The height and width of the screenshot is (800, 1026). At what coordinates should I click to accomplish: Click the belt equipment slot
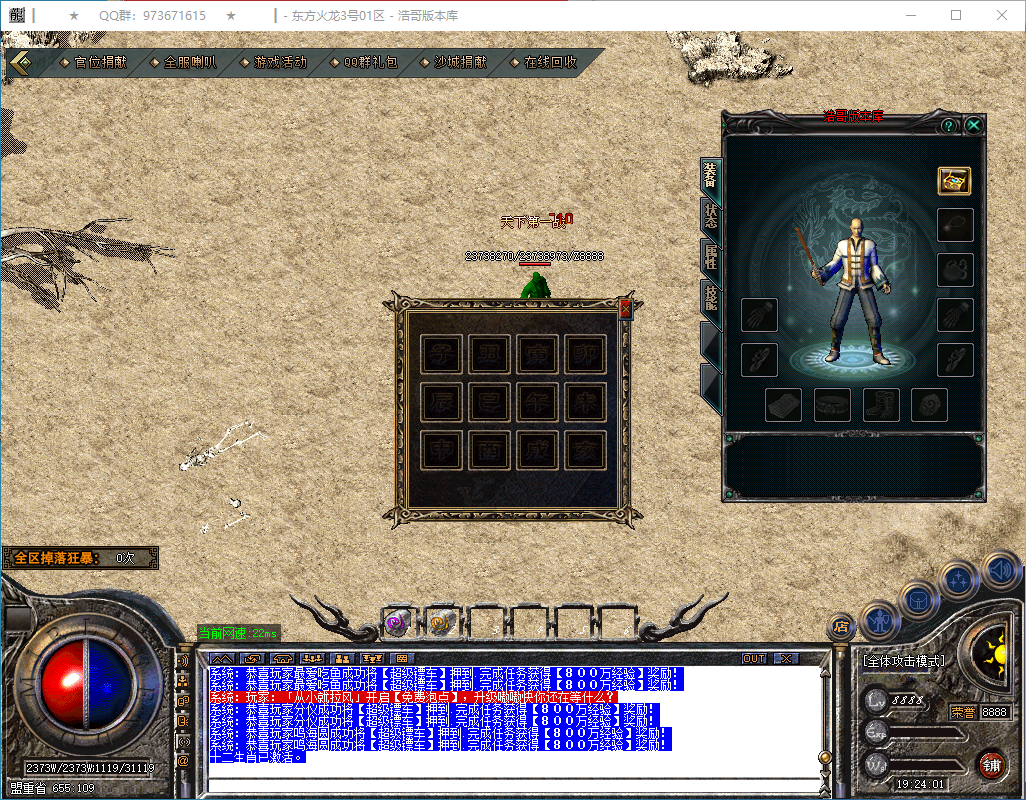(832, 405)
